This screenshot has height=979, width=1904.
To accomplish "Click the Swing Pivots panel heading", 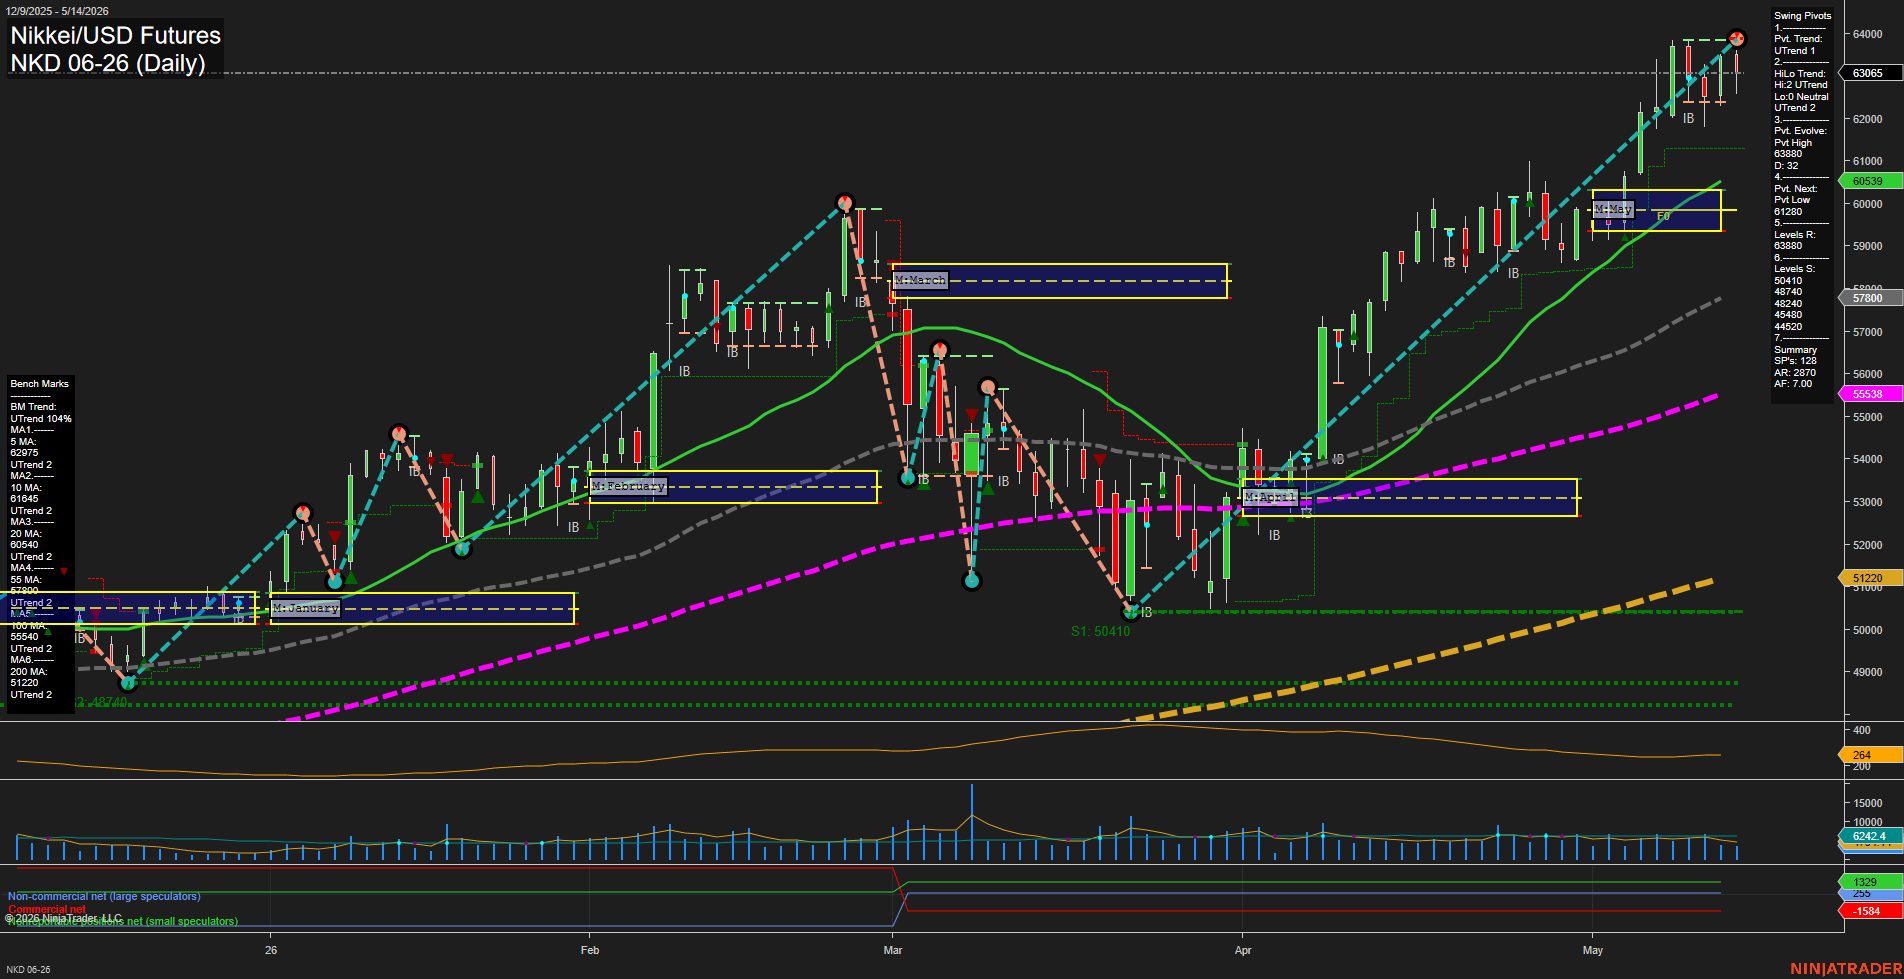I will pyautogui.click(x=1803, y=16).
